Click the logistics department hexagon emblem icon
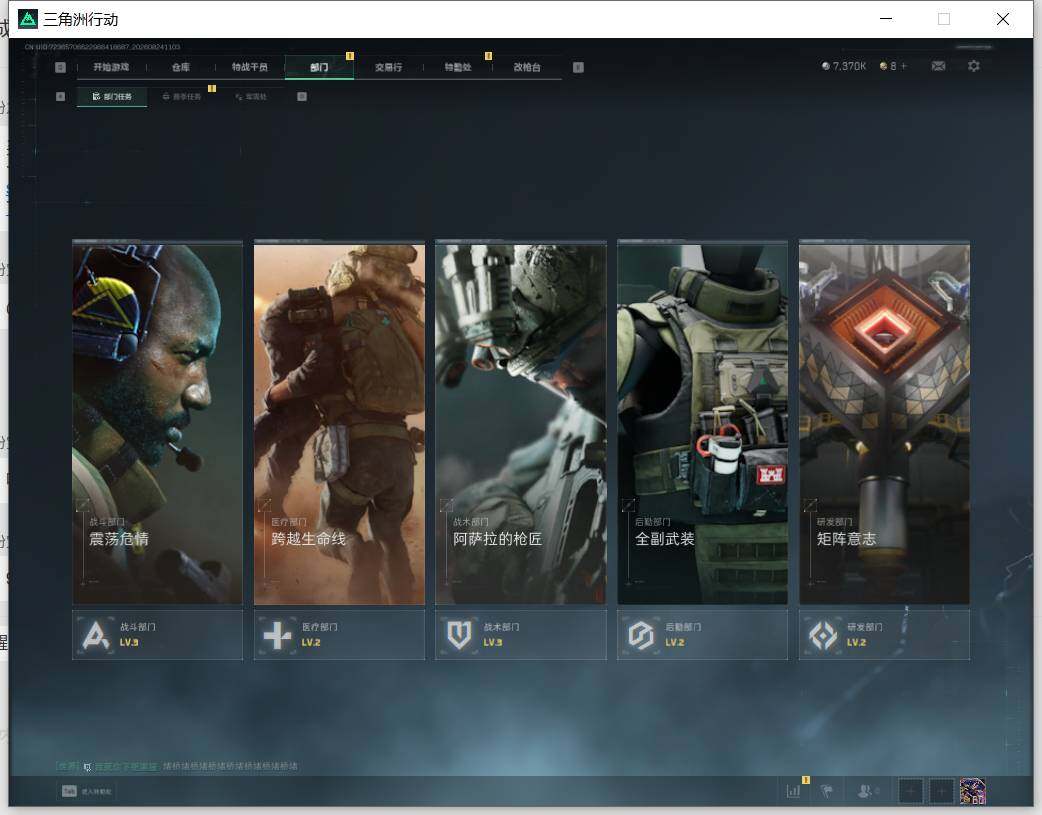1042x815 pixels. click(x=641, y=635)
